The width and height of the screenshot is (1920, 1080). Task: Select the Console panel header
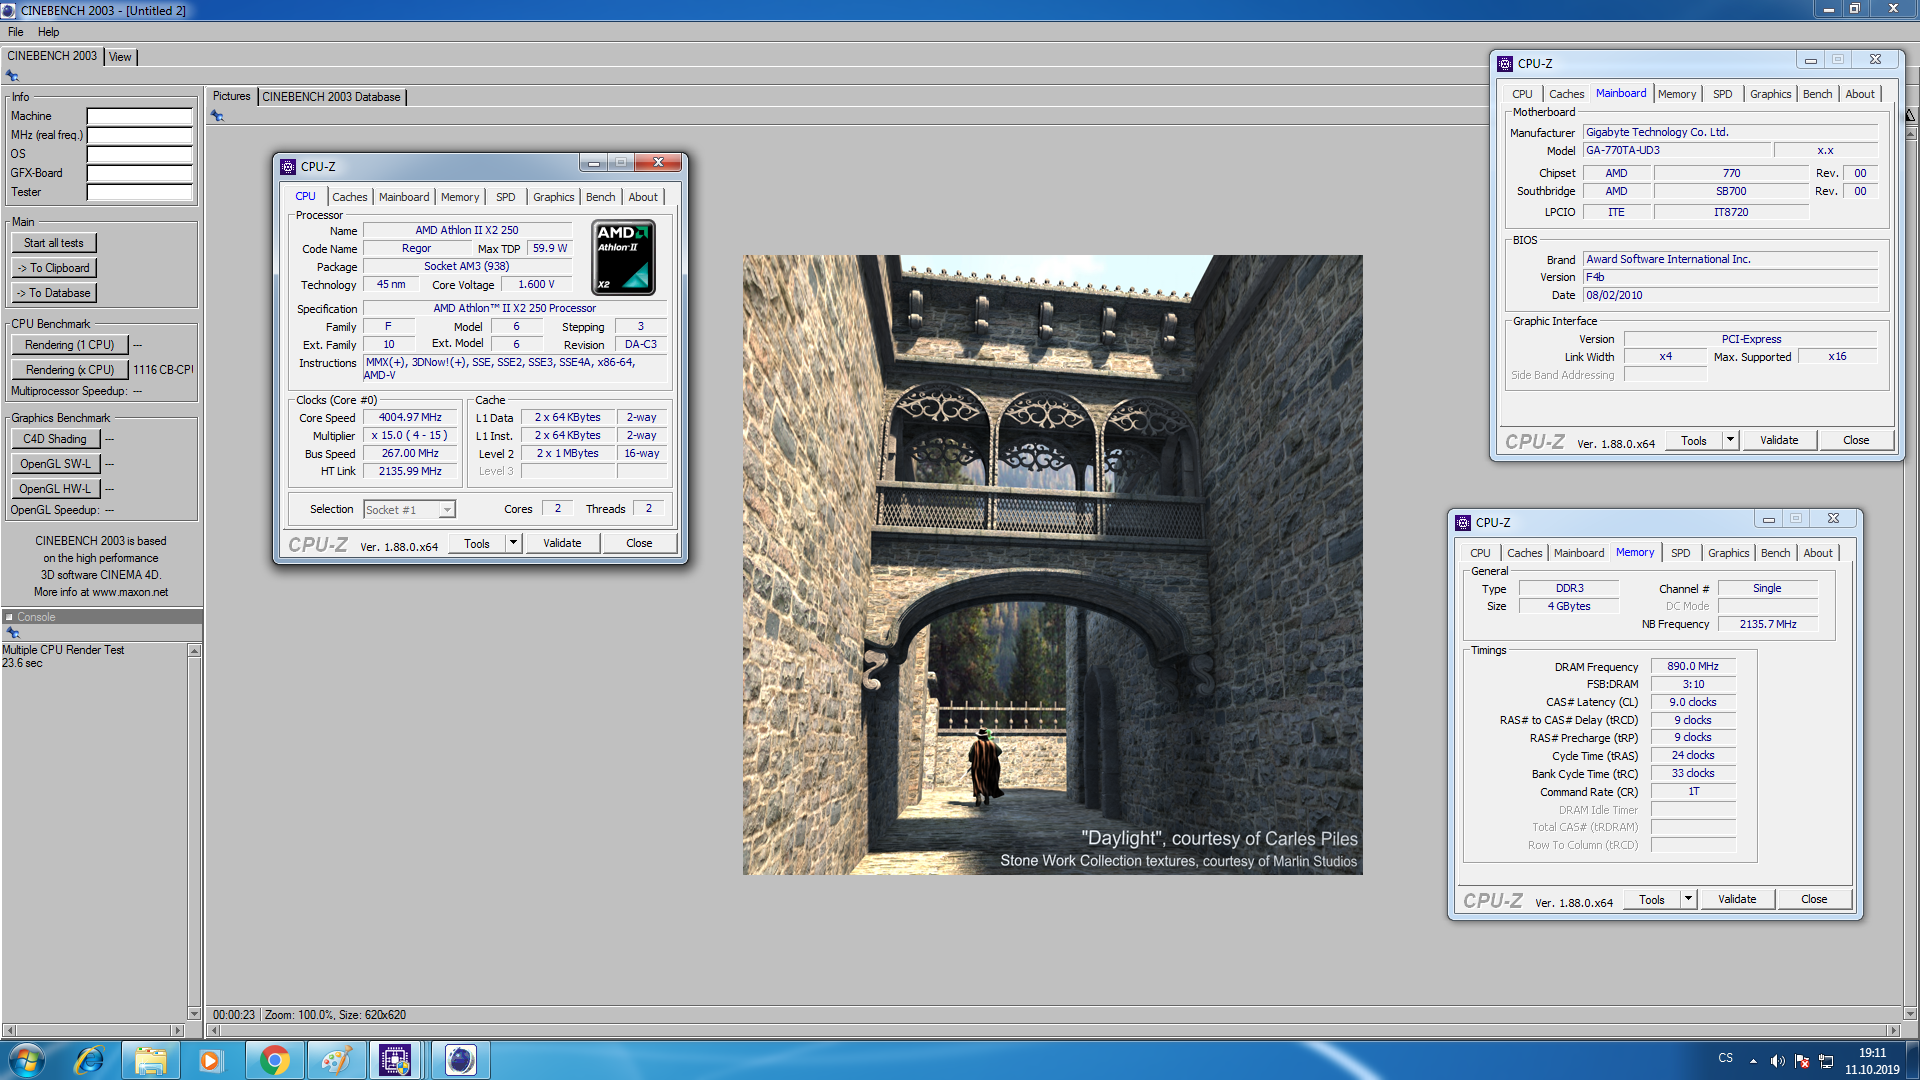101,617
